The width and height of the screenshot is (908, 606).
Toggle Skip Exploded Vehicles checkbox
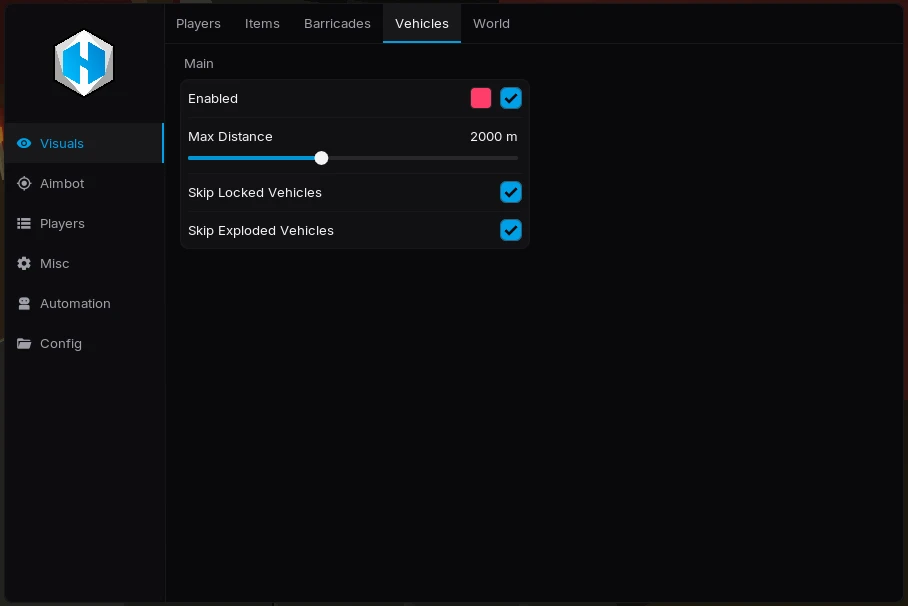(511, 230)
